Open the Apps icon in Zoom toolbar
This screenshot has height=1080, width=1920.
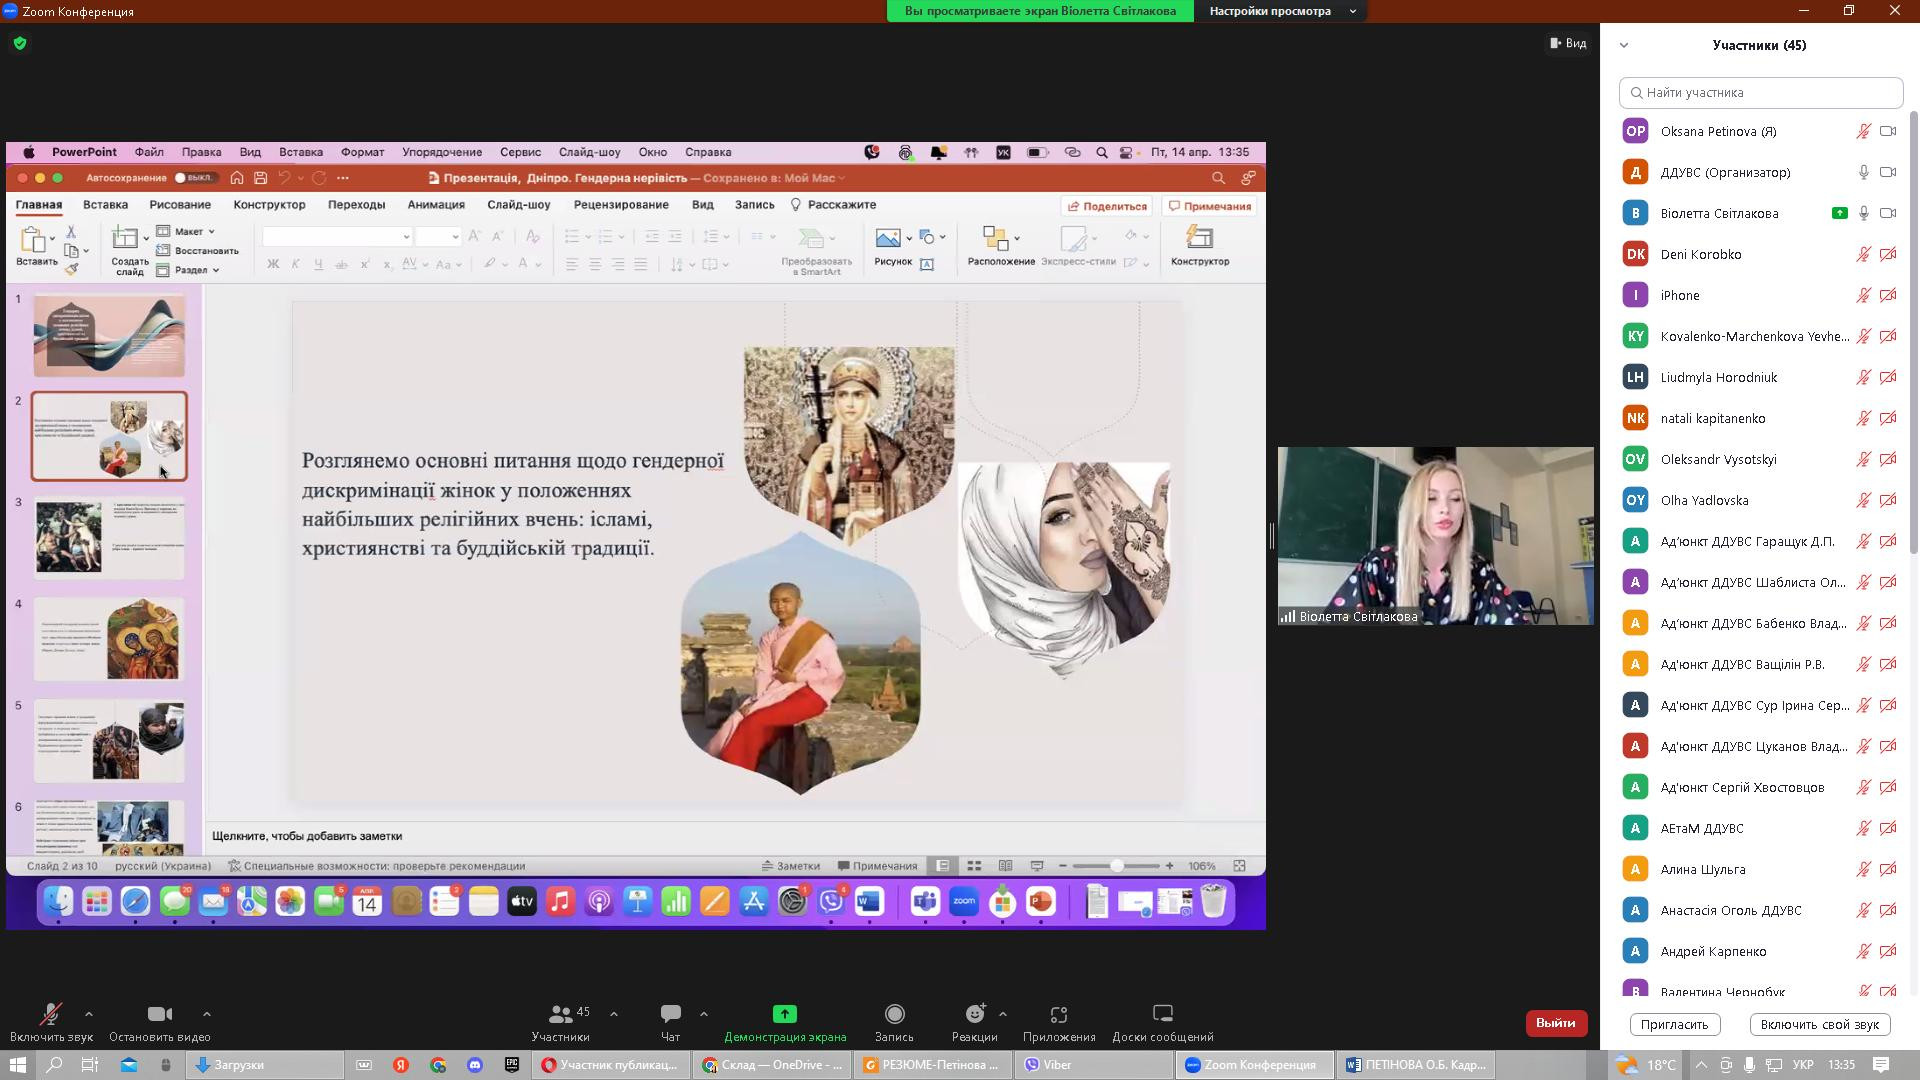(1059, 1014)
